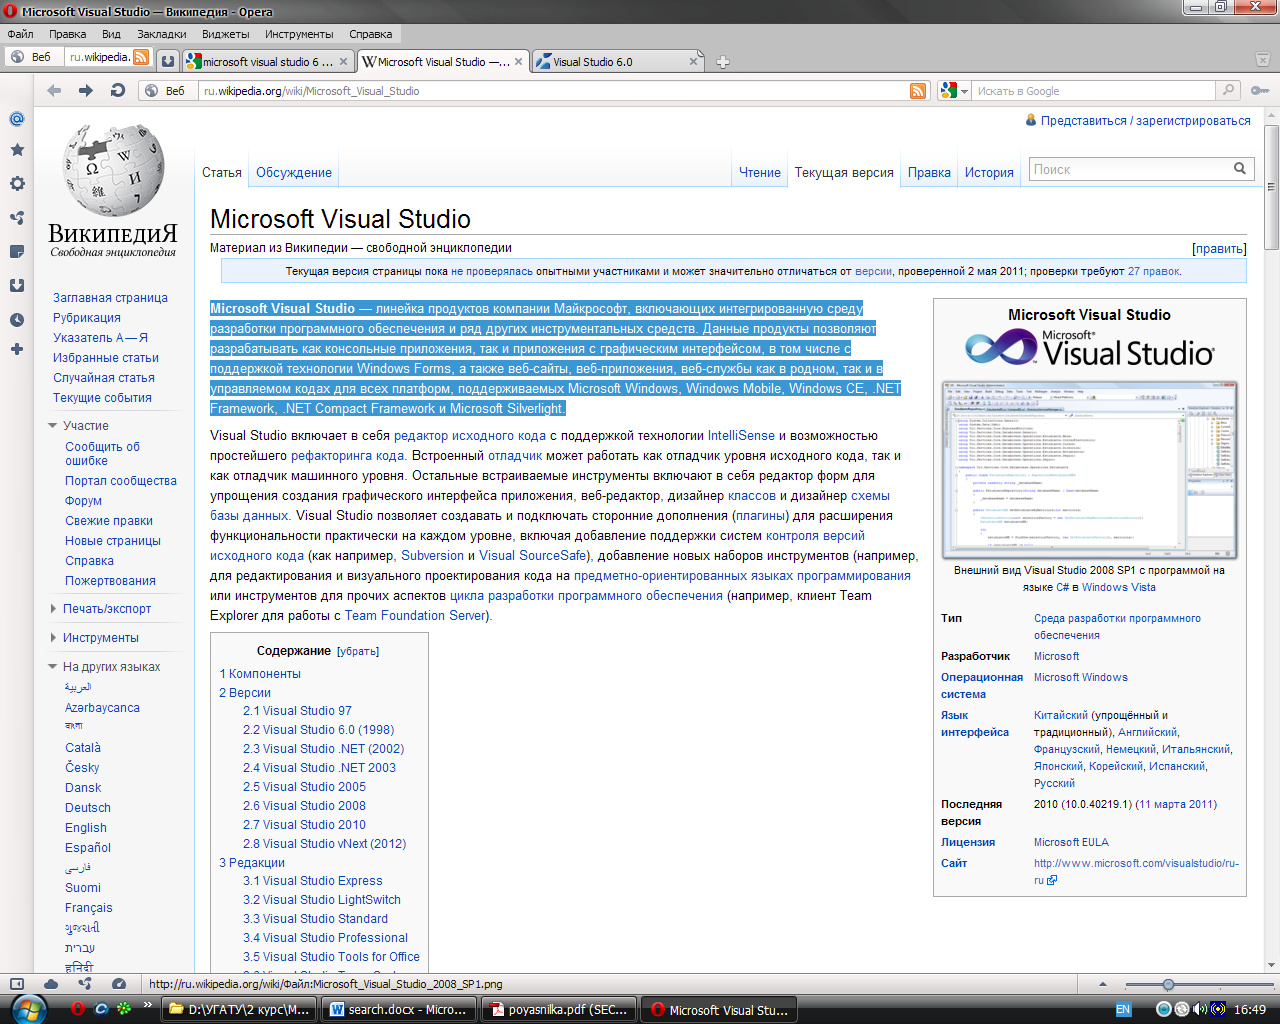The height and width of the screenshot is (1024, 1280).
Task: Collapse the 'Участие' sidebar section
Action: click(x=53, y=426)
